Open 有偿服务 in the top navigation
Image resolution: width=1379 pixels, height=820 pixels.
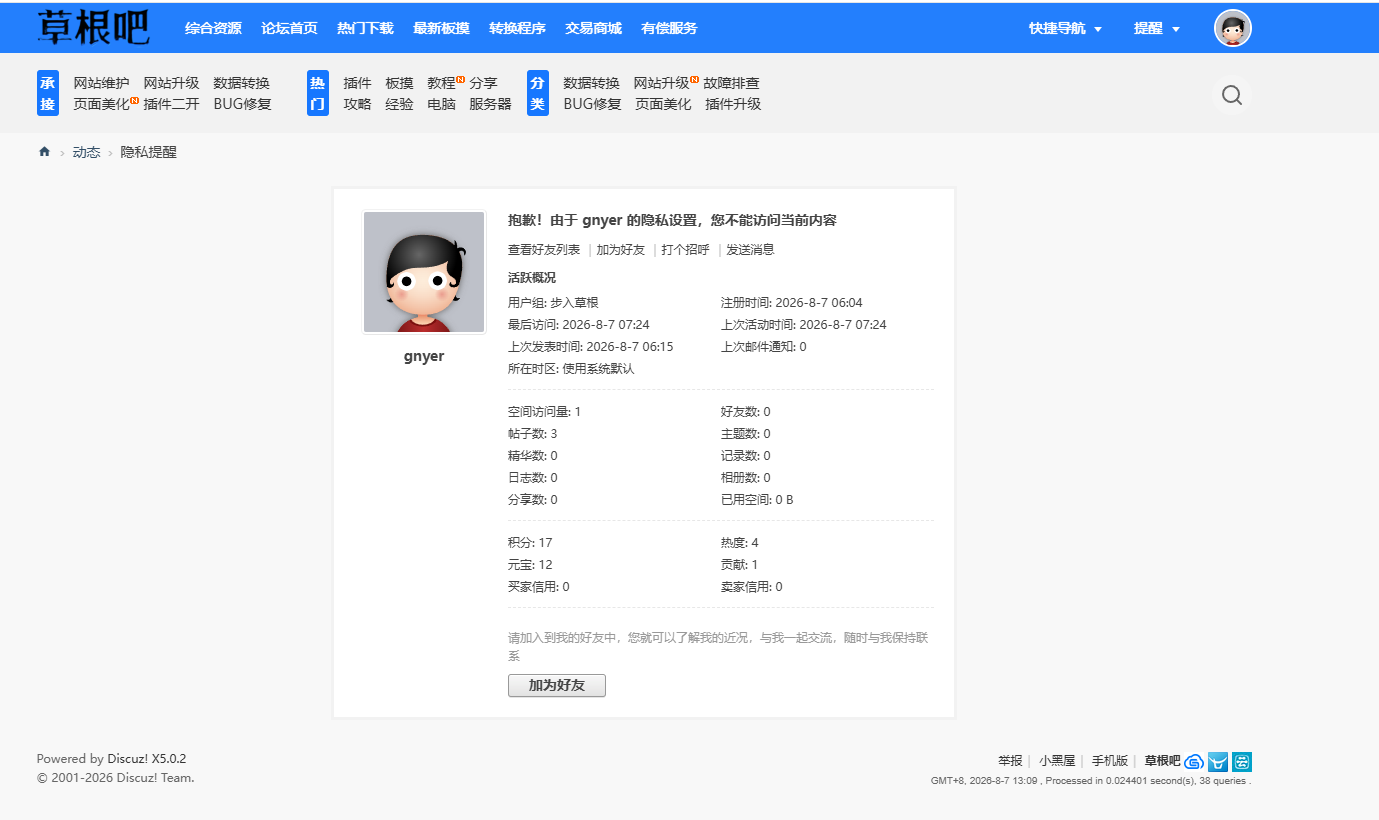pos(669,28)
